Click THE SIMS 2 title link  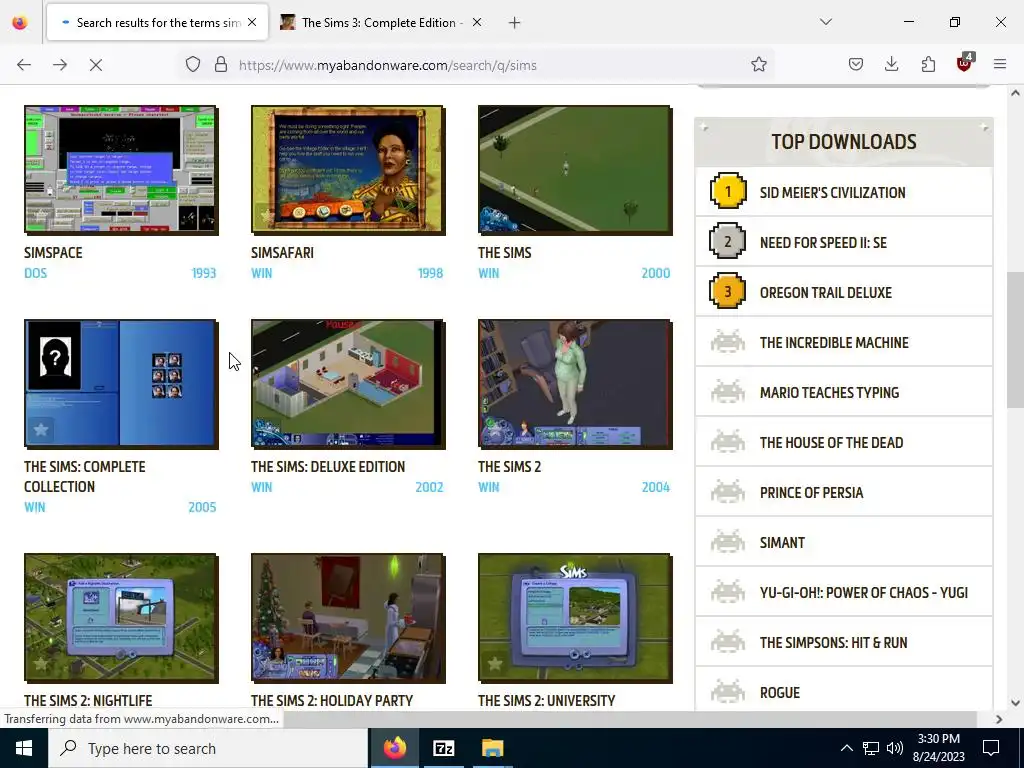[509, 467]
